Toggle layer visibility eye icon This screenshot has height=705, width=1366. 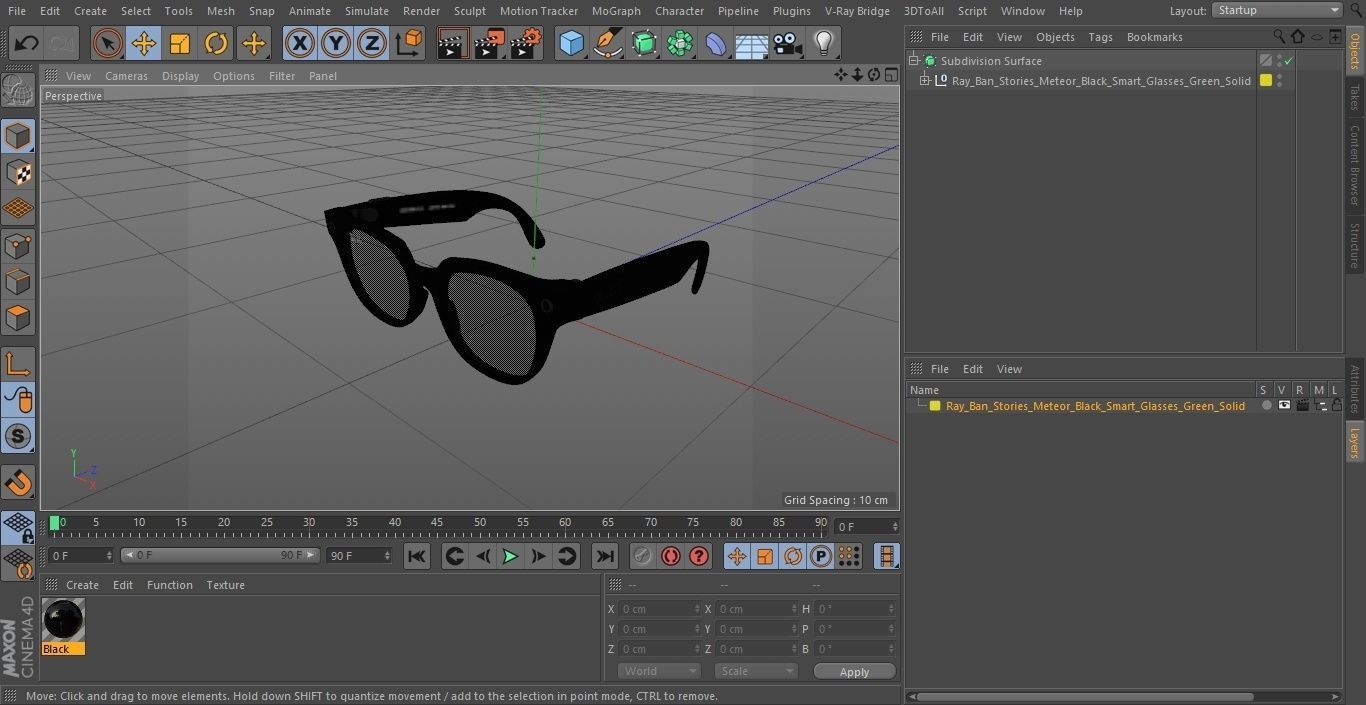click(1284, 406)
